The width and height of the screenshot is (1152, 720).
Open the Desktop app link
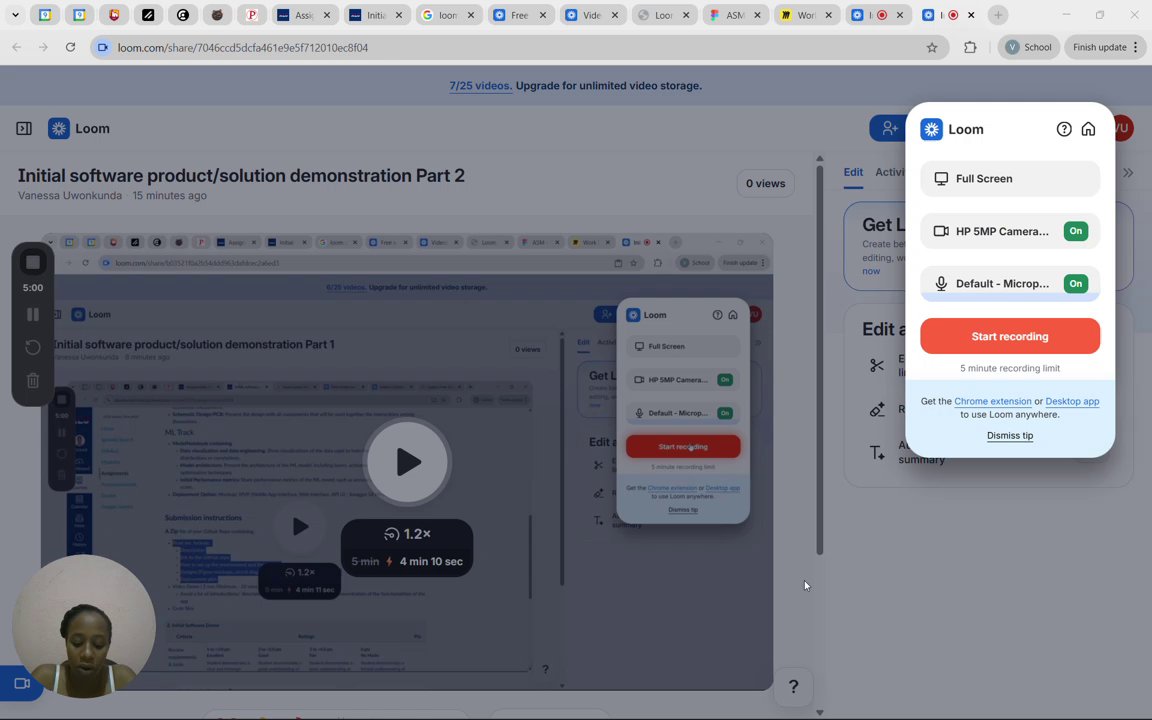(x=1072, y=401)
